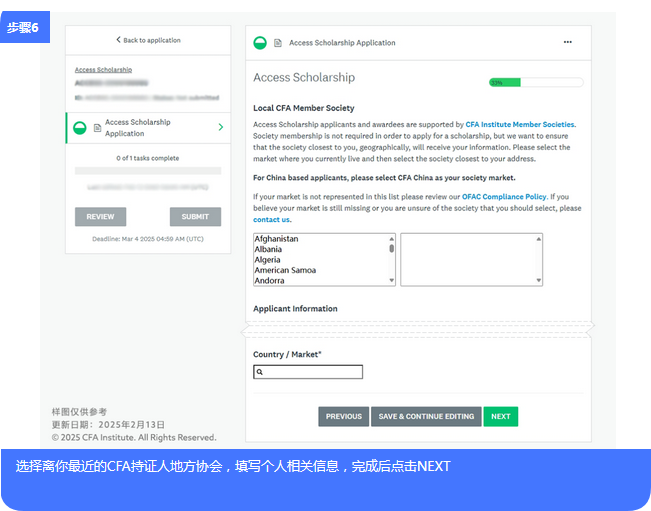Click the Applicant Information heading
This screenshot has width=651, height=511.
tap(295, 308)
